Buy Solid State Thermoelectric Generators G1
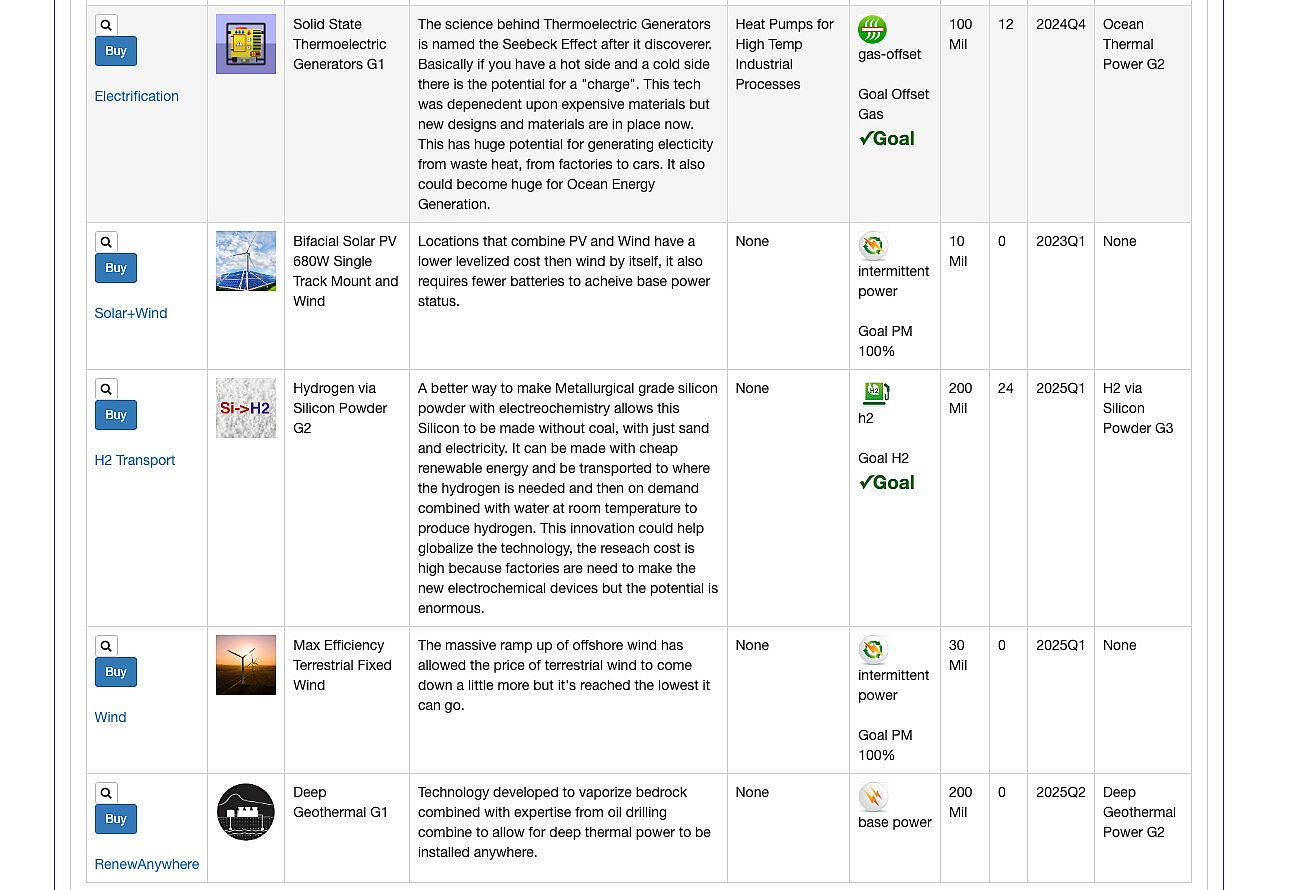Screen dimensions: 1307x890 (x=116, y=51)
